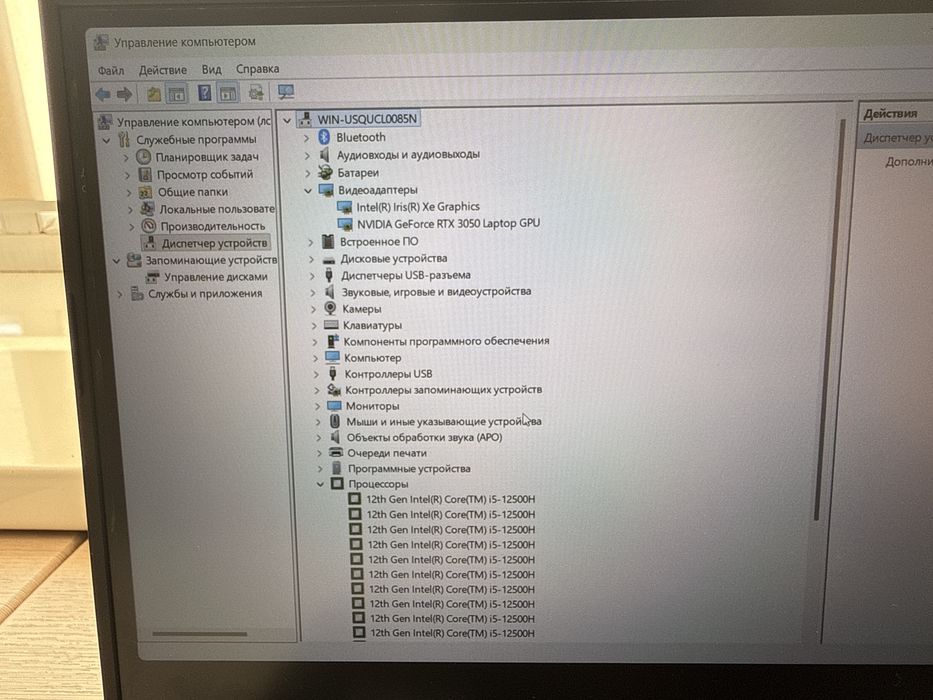Expand the Контроллеры USB category
This screenshot has height=700, width=933.
pyautogui.click(x=317, y=374)
